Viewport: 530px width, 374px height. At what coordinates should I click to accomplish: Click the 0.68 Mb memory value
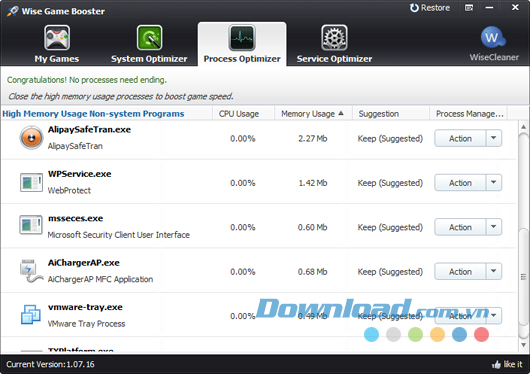[313, 272]
